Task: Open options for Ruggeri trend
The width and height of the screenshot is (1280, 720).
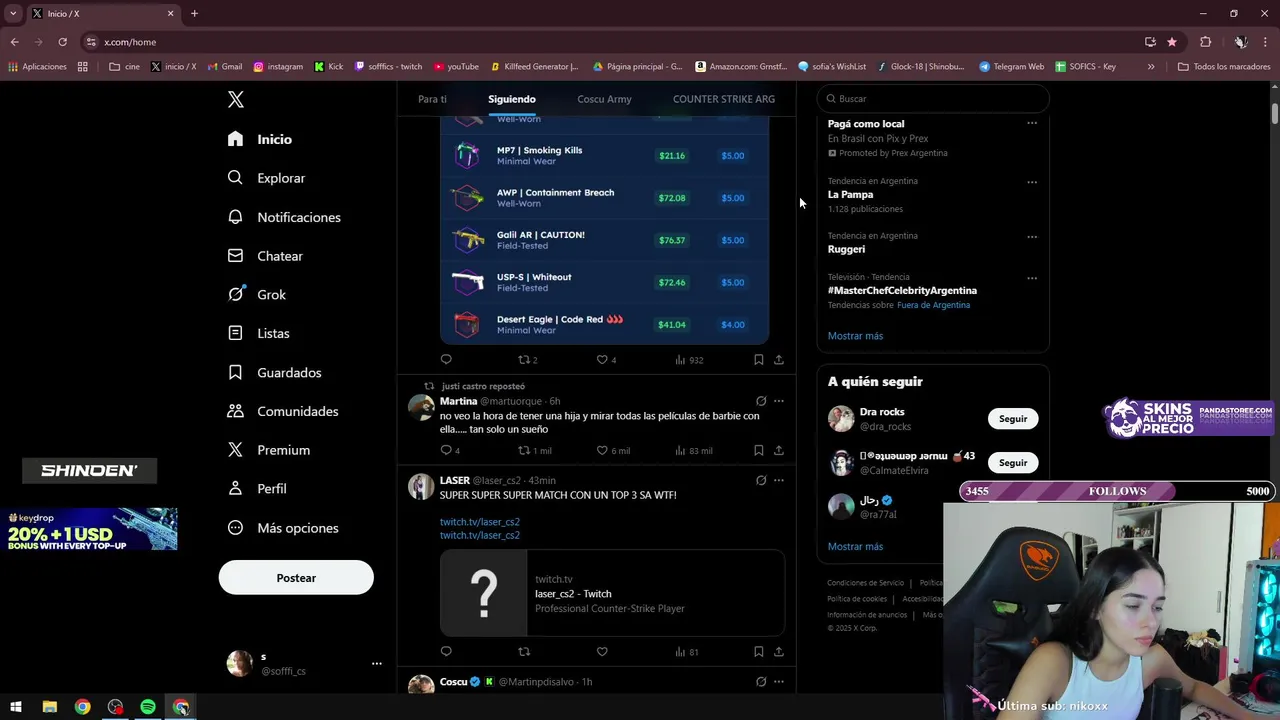Action: [x=1032, y=237]
